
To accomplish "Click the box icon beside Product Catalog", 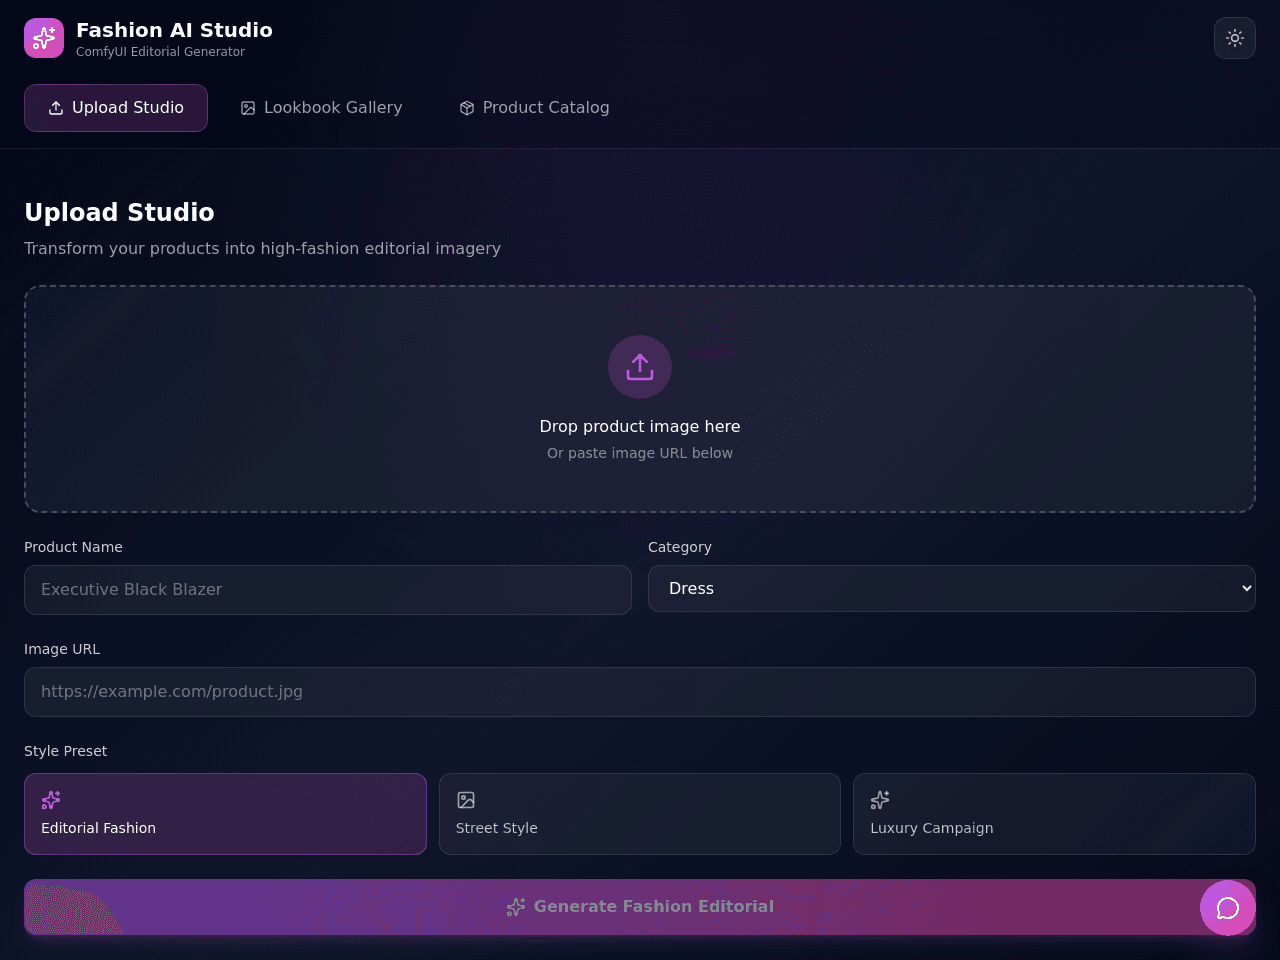I will click(467, 108).
